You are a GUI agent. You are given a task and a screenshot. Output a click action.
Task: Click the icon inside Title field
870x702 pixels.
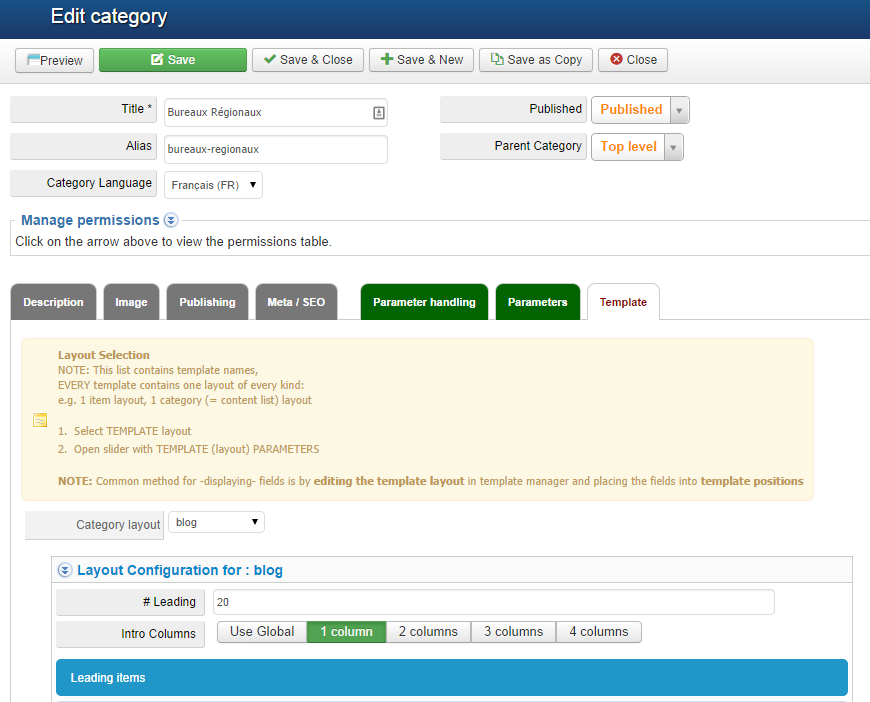pyautogui.click(x=378, y=113)
